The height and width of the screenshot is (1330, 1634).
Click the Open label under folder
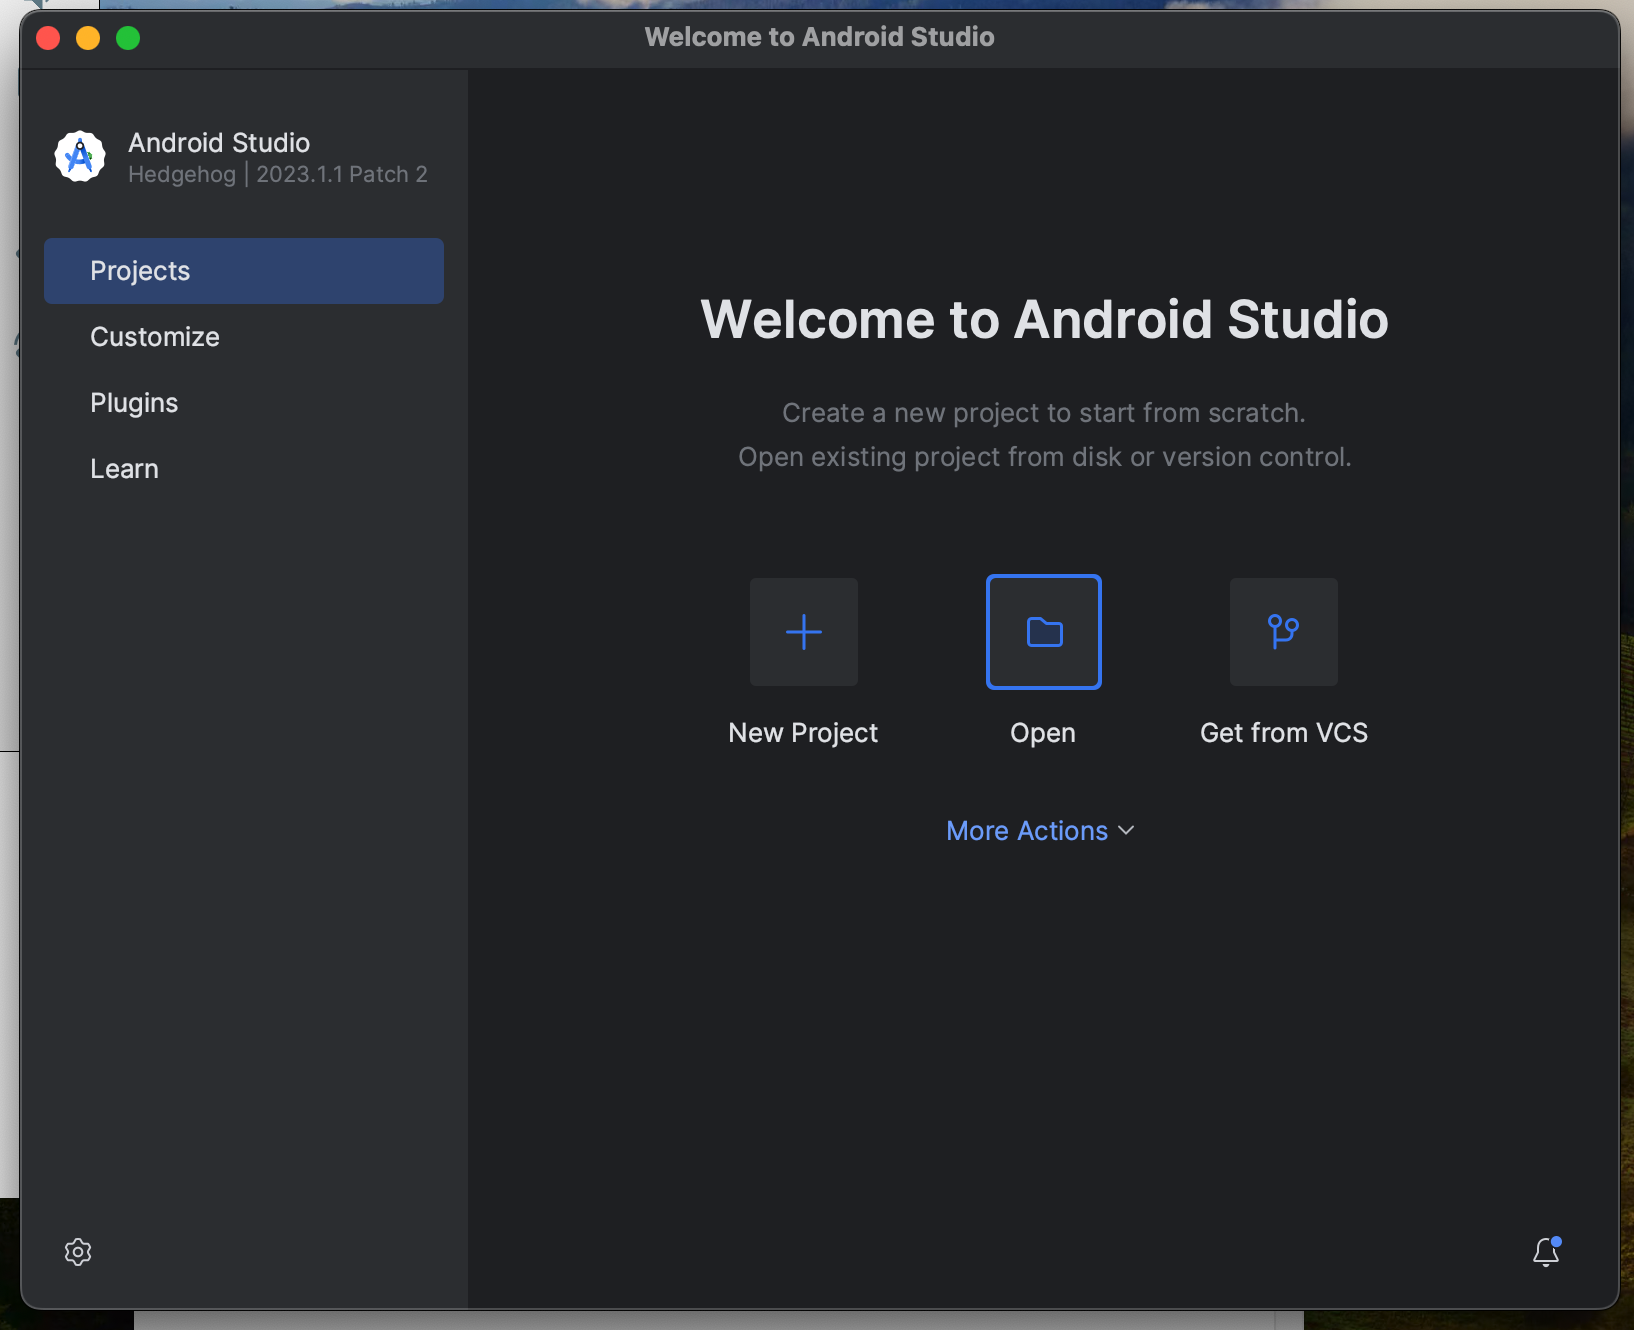(1043, 733)
